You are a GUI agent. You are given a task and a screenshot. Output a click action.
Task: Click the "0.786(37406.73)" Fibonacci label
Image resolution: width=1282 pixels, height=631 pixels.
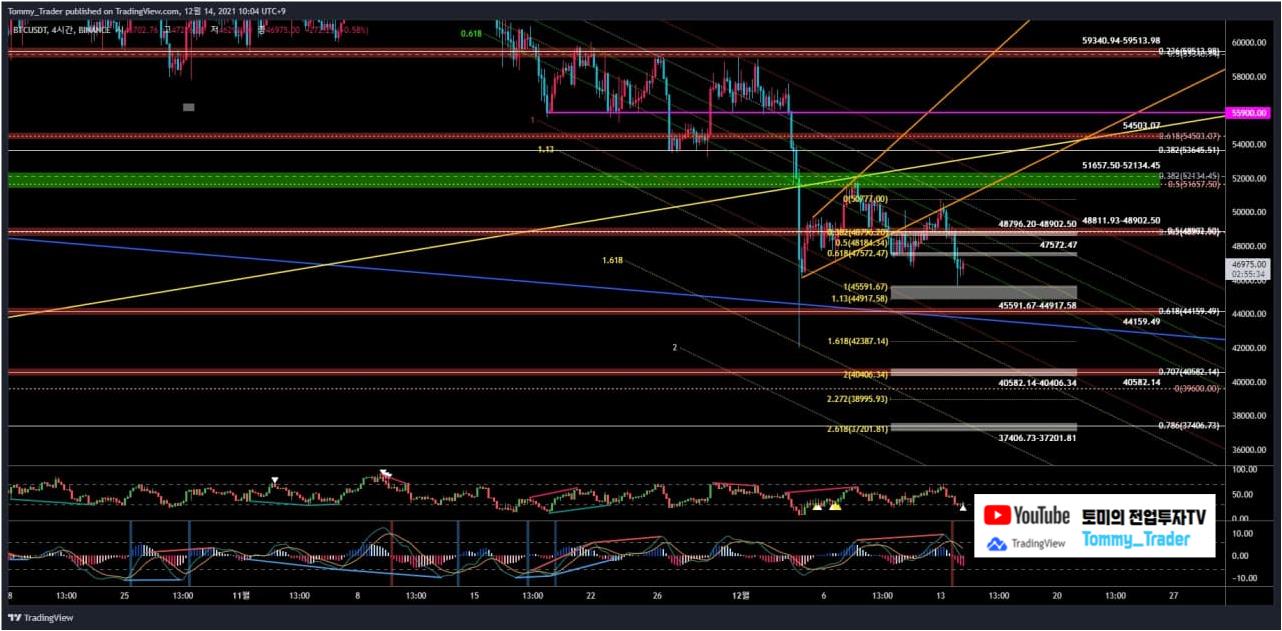click(1190, 426)
